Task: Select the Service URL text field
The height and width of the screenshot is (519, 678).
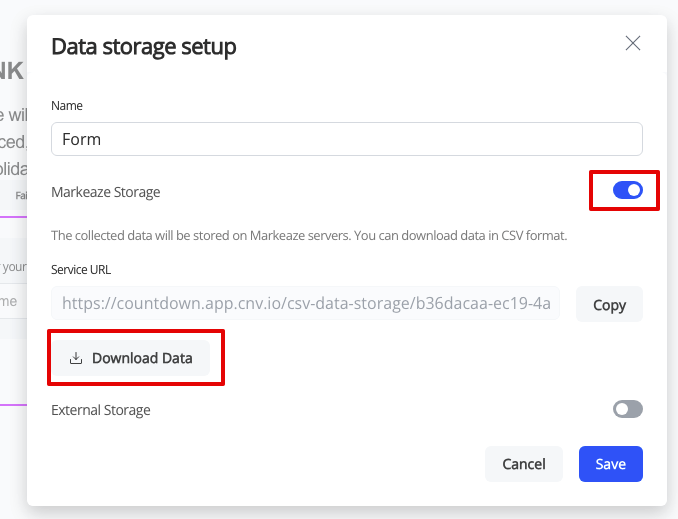Action: pyautogui.click(x=306, y=304)
